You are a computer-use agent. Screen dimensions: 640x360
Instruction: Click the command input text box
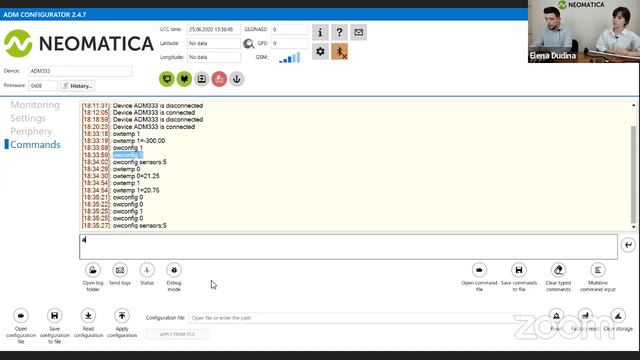[x=348, y=247]
